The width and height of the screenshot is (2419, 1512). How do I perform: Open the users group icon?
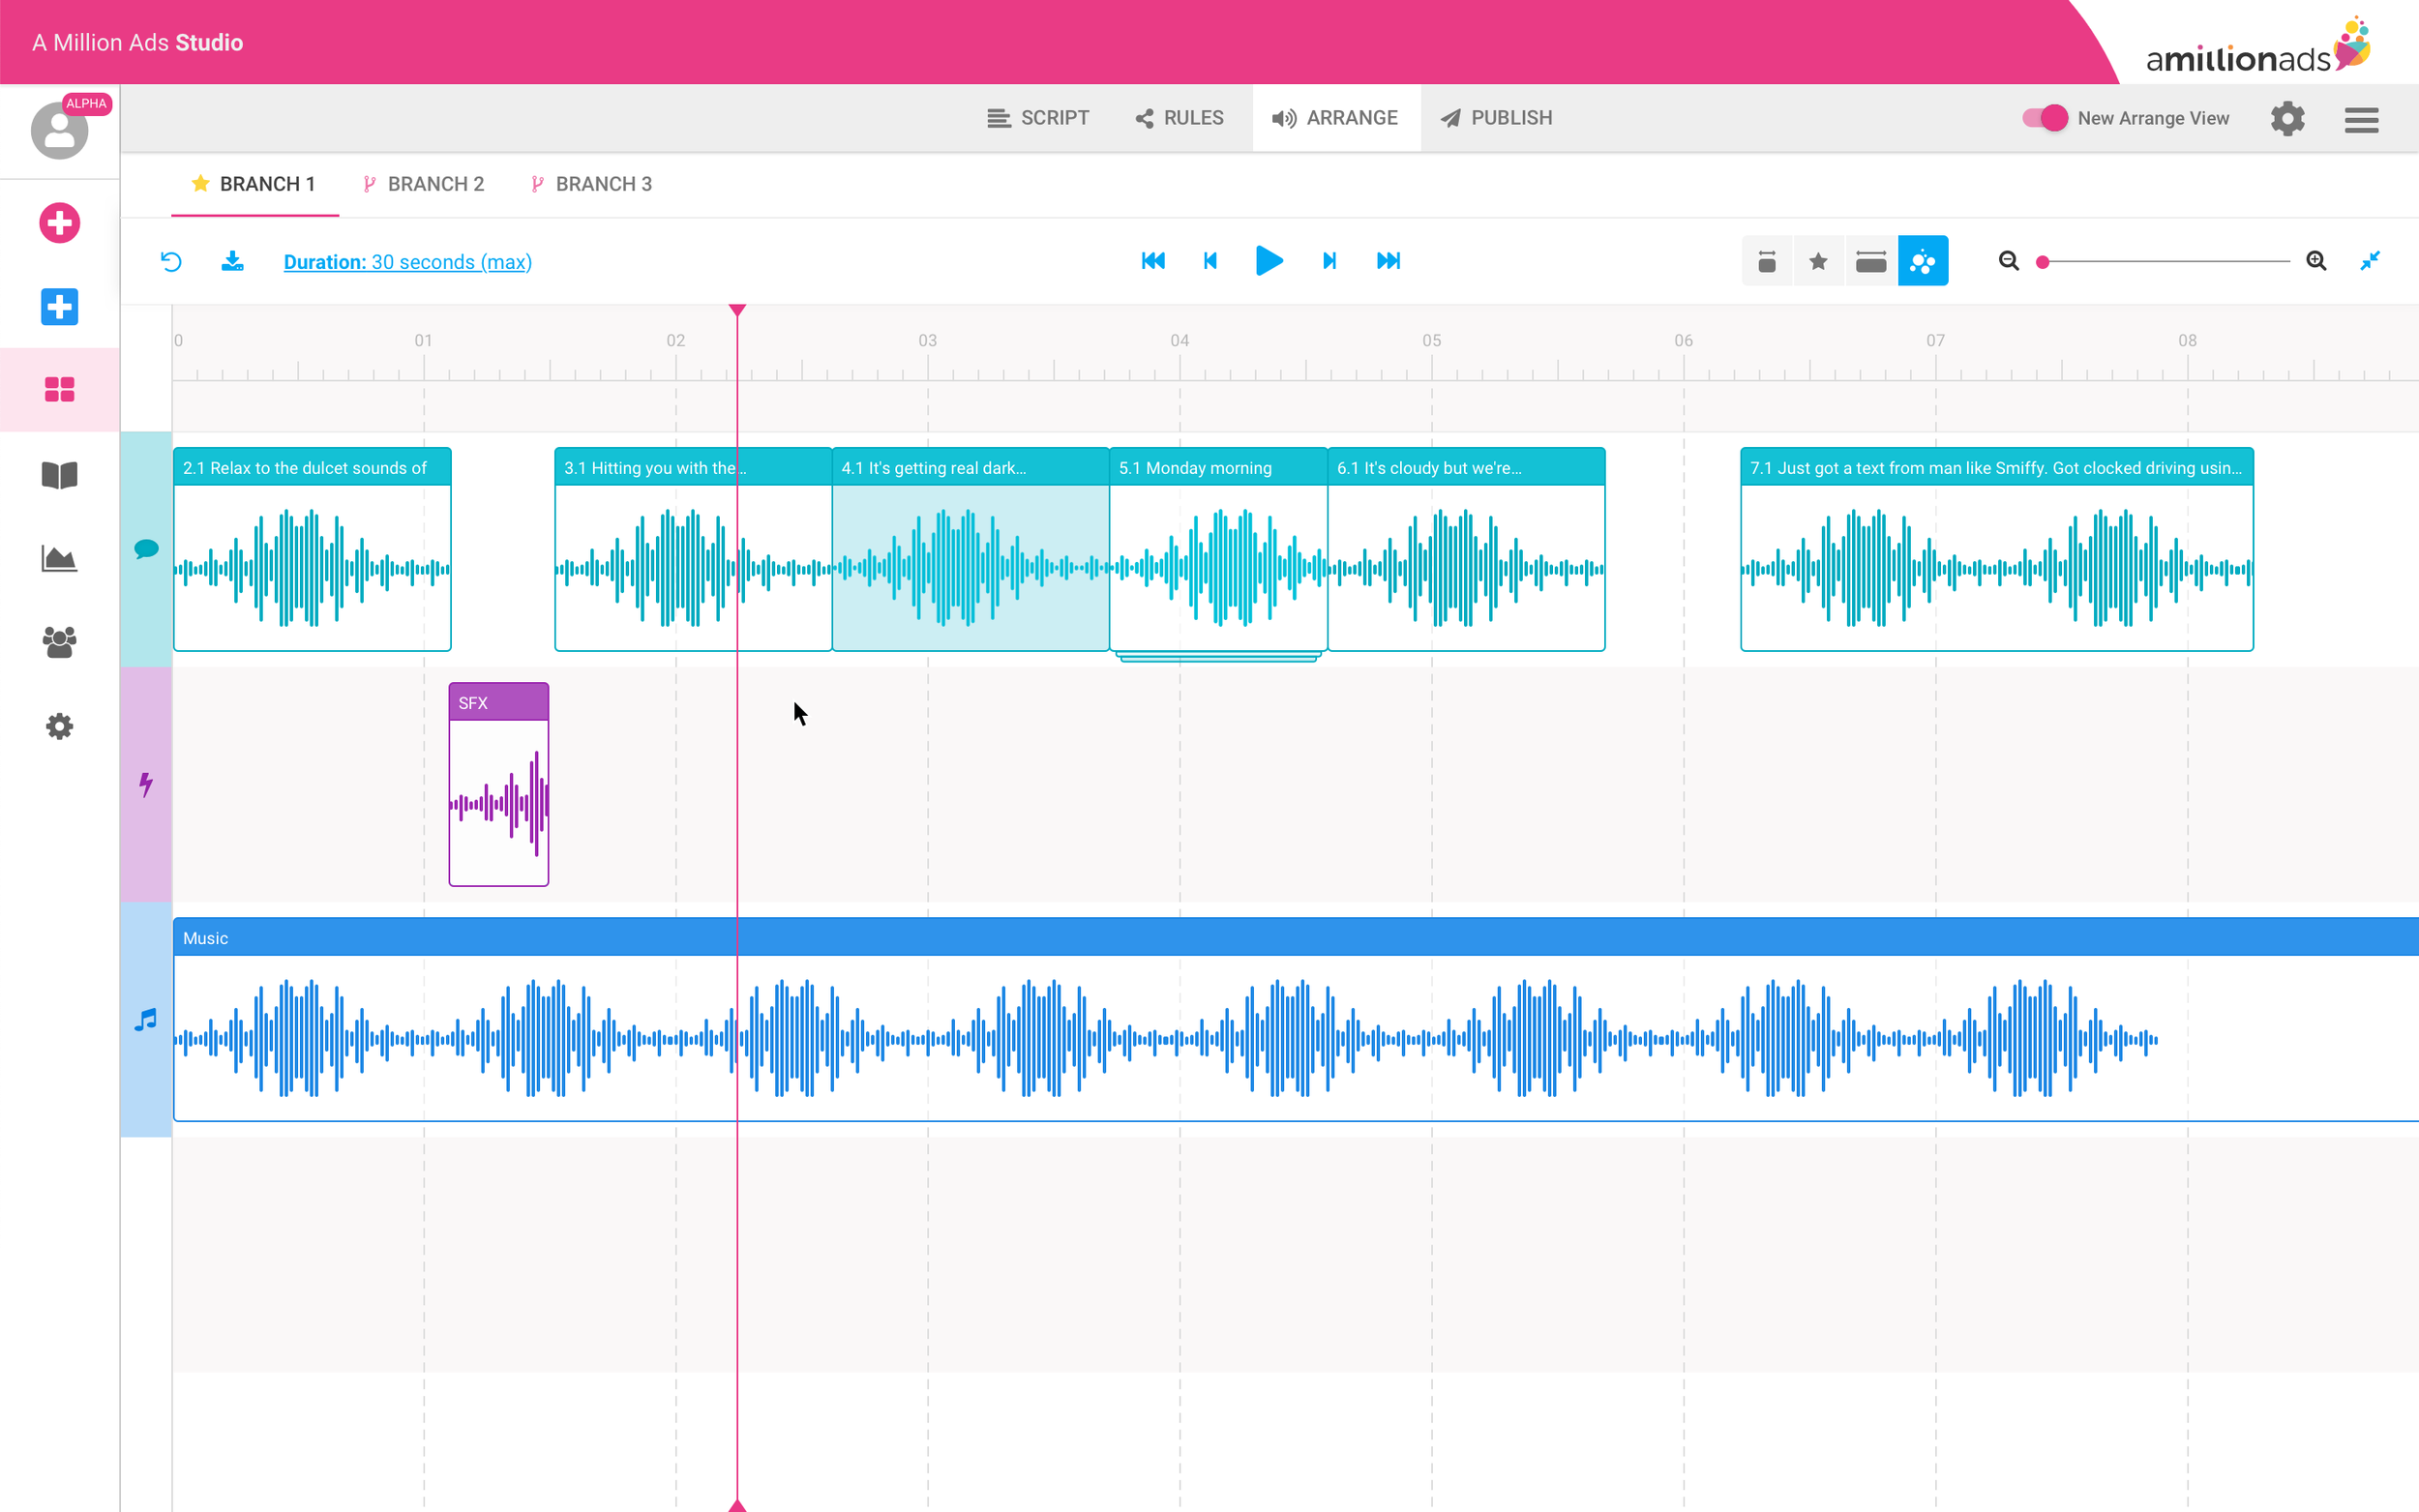pos(59,642)
